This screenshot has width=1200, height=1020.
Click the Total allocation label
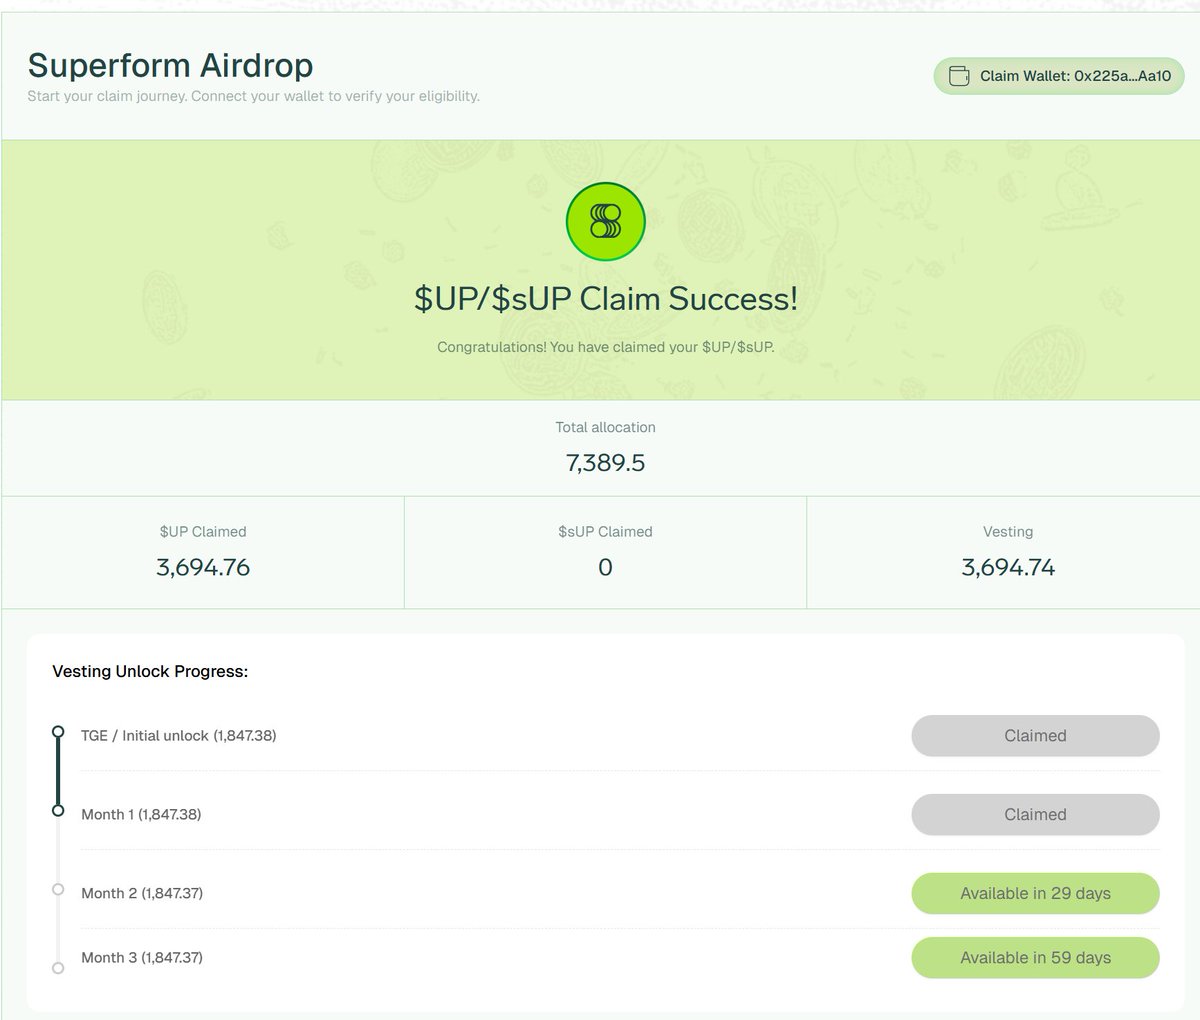(x=606, y=427)
